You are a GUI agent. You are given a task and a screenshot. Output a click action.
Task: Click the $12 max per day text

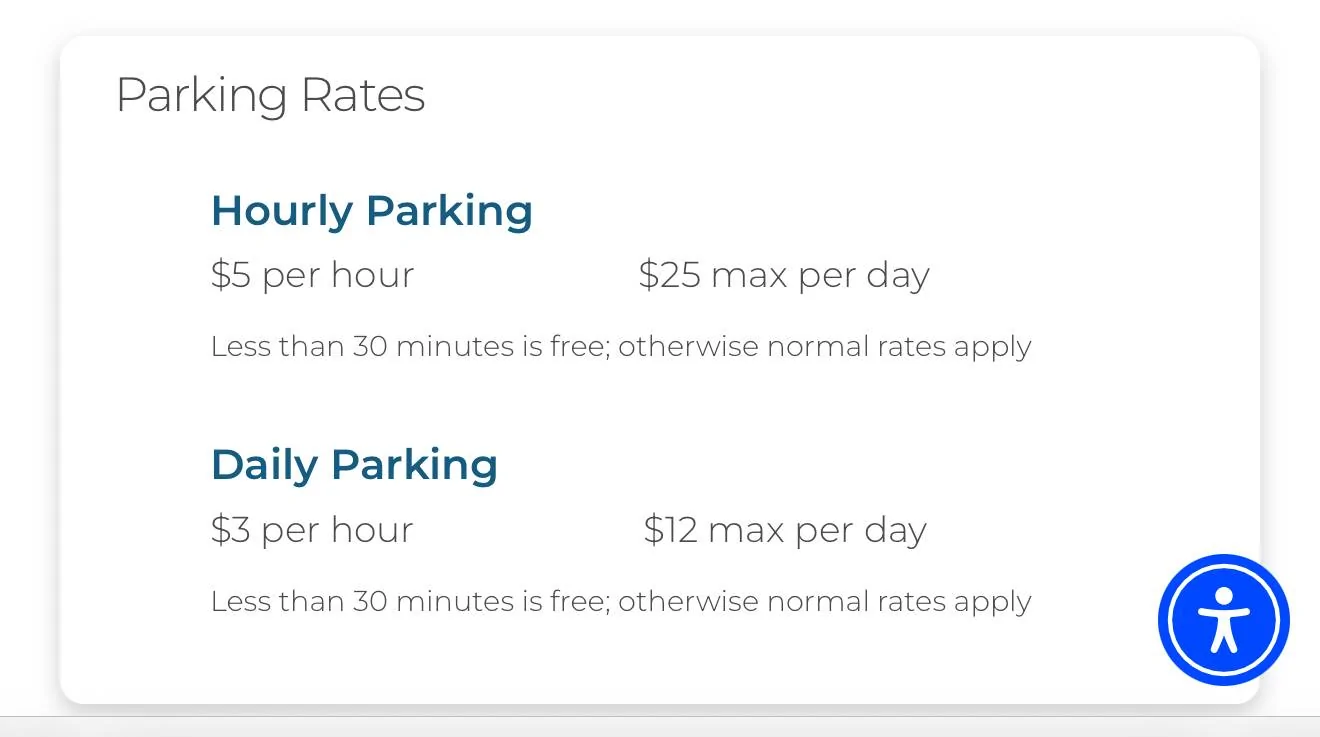tap(785, 530)
